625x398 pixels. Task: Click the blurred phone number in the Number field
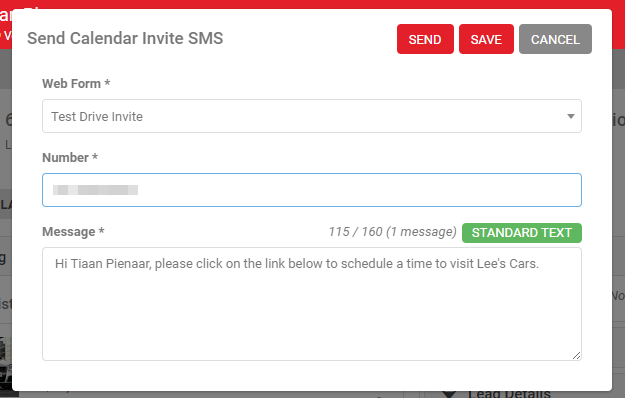click(x=95, y=190)
